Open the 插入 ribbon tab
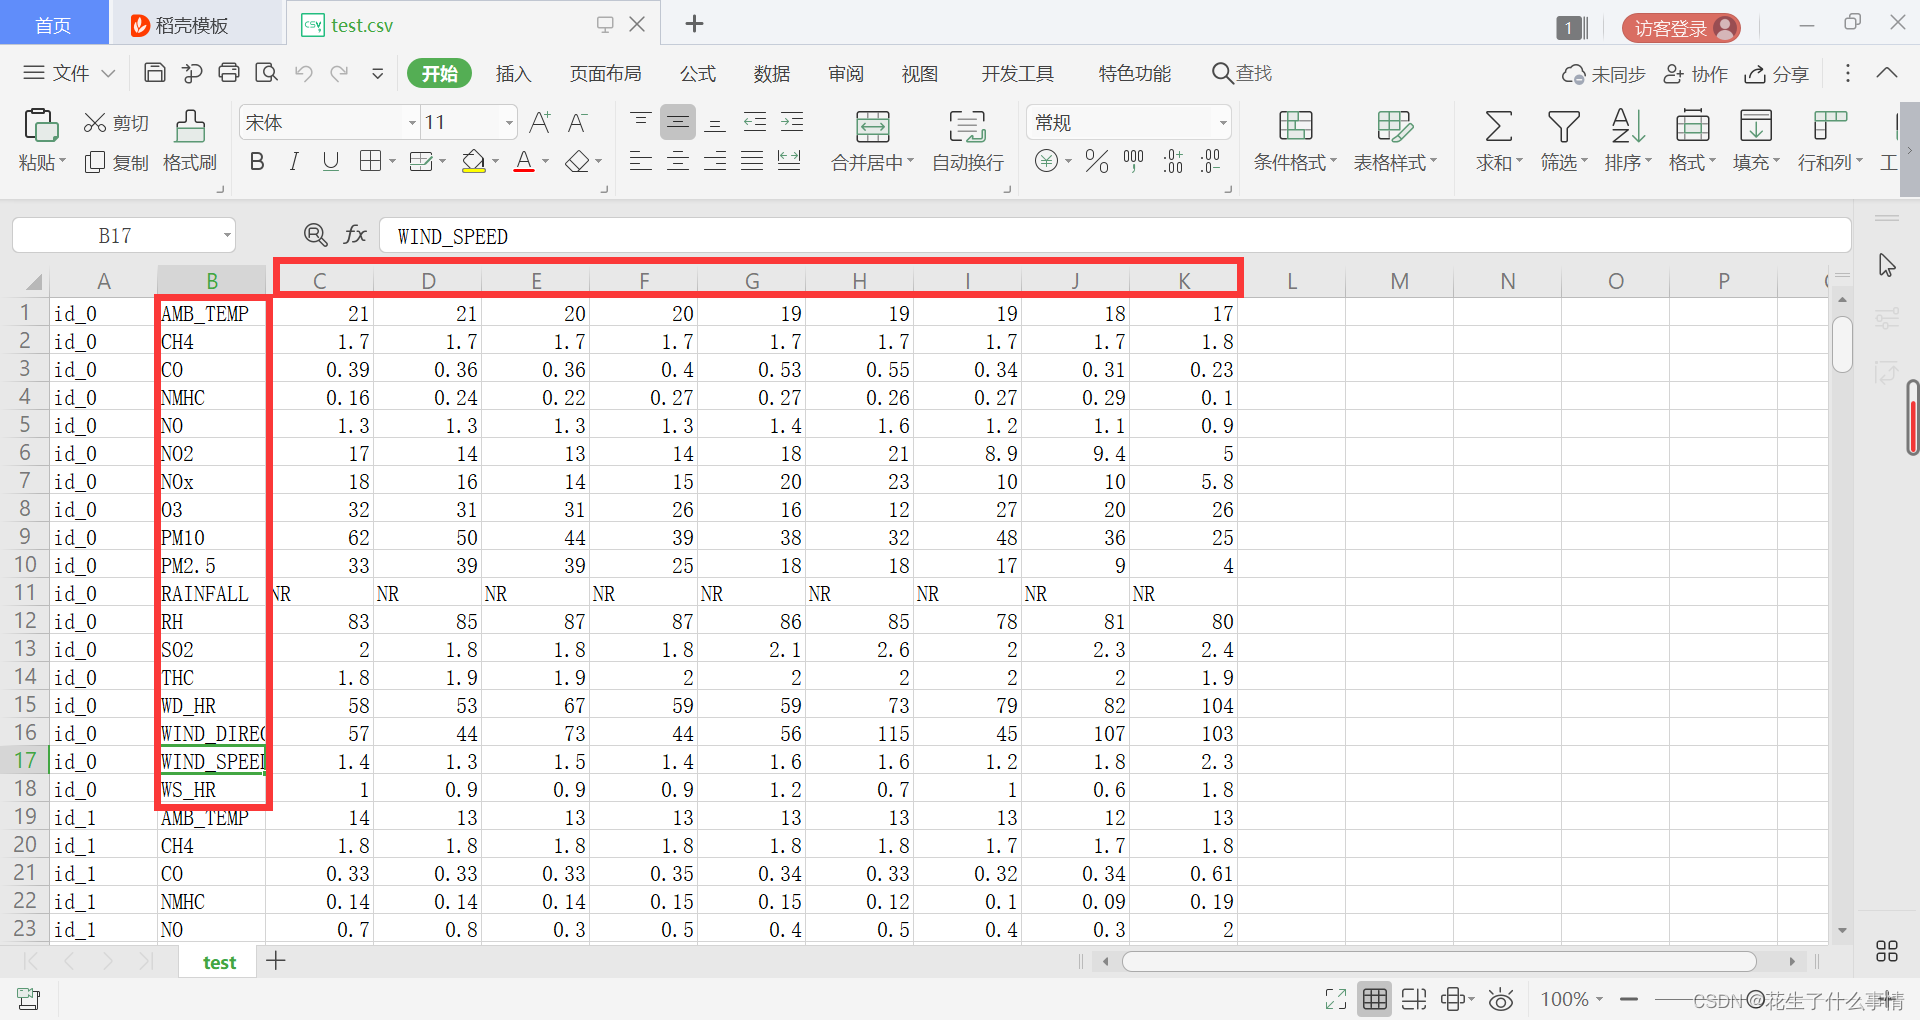The width and height of the screenshot is (1920, 1020). click(x=513, y=73)
